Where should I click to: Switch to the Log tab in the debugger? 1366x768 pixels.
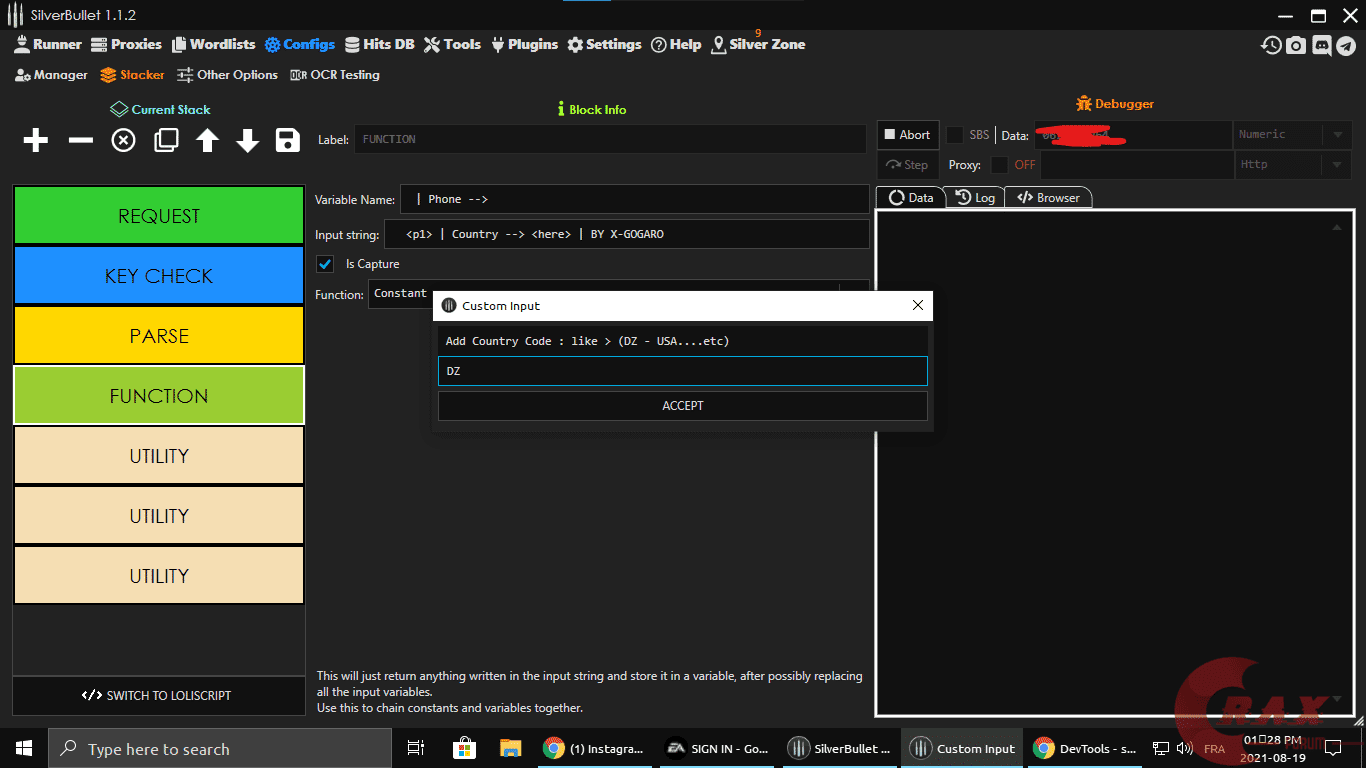pos(975,198)
